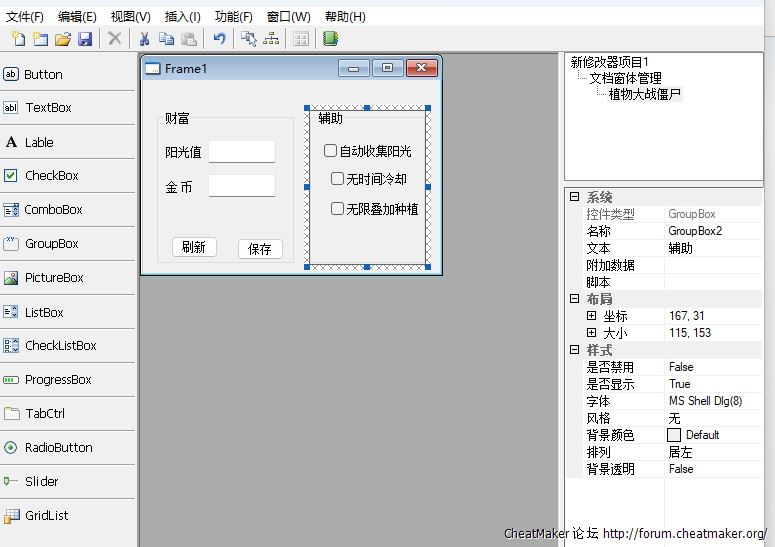Click the Open folder toolbar icon
The height and width of the screenshot is (547, 775).
(62, 39)
